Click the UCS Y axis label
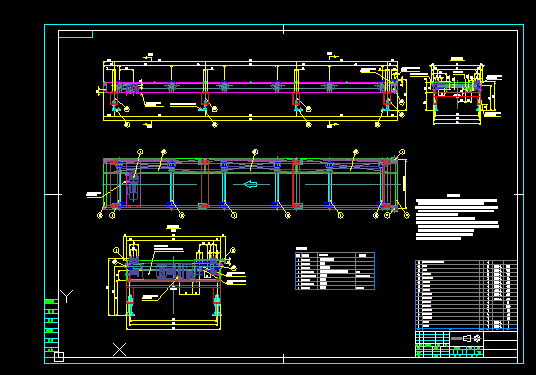 click(x=67, y=296)
